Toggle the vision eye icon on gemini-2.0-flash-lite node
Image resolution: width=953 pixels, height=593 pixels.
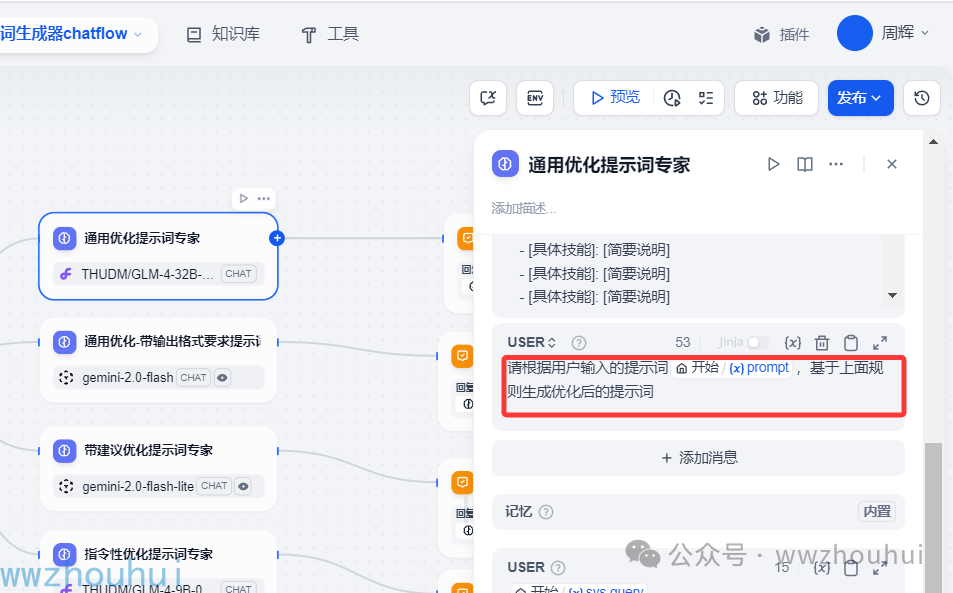243,486
